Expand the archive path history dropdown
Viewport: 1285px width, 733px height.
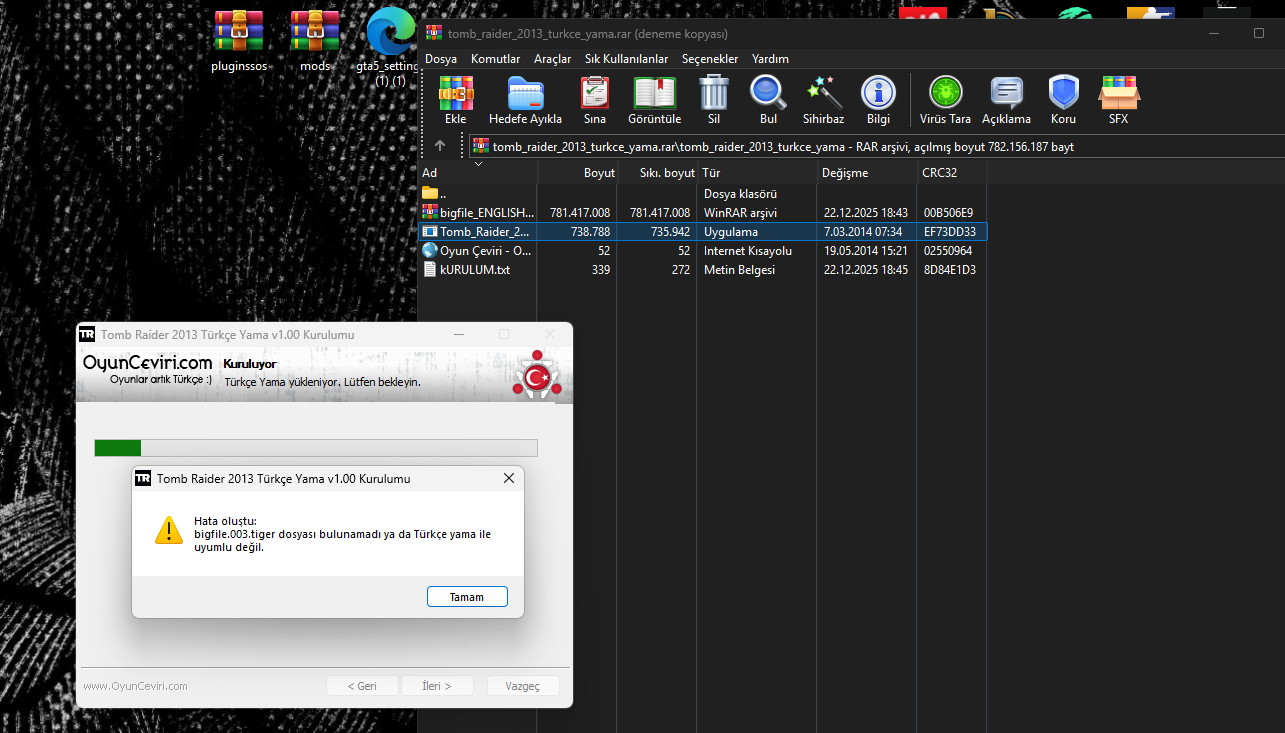478,163
